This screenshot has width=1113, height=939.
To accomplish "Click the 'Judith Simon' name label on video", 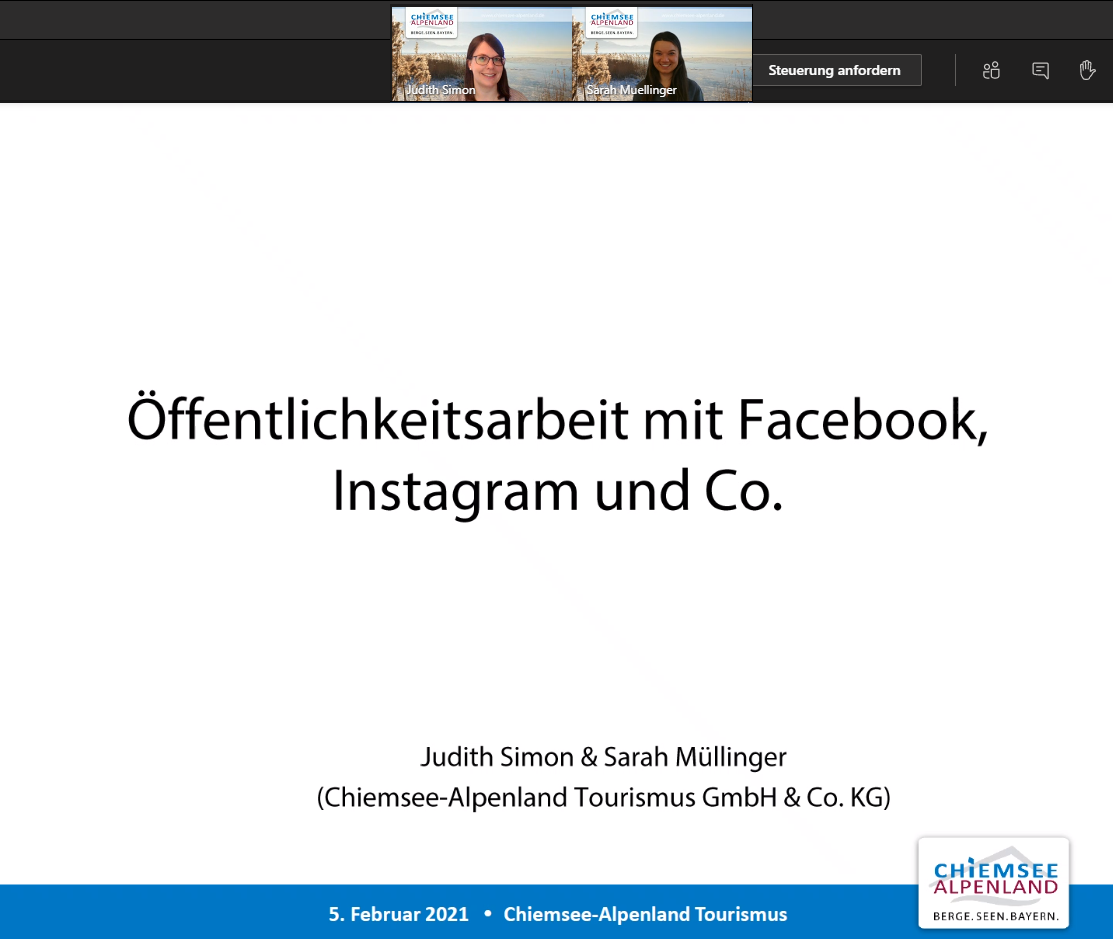I will pos(440,90).
